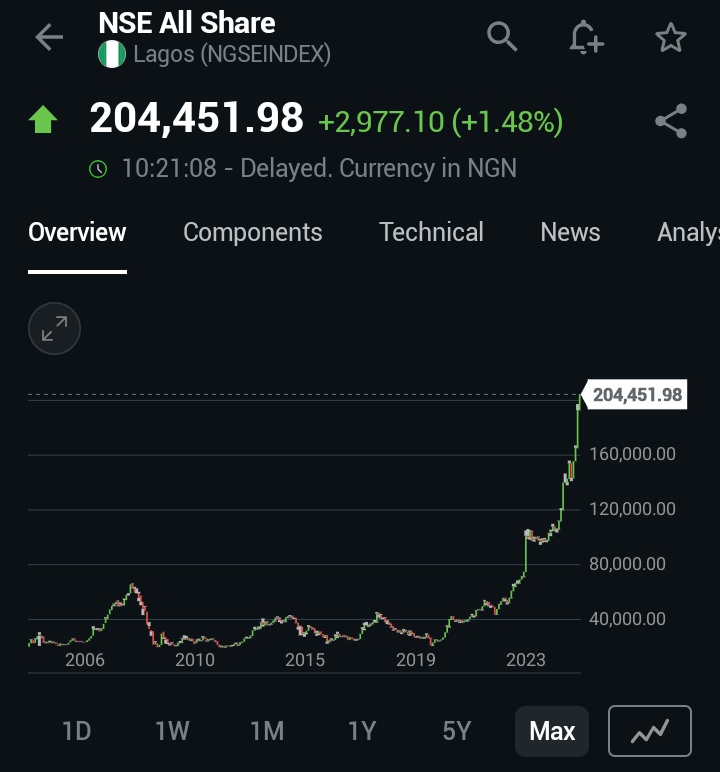Screen dimensions: 720x772
Task: Switch the chart type with the line icon
Action: [x=650, y=731]
